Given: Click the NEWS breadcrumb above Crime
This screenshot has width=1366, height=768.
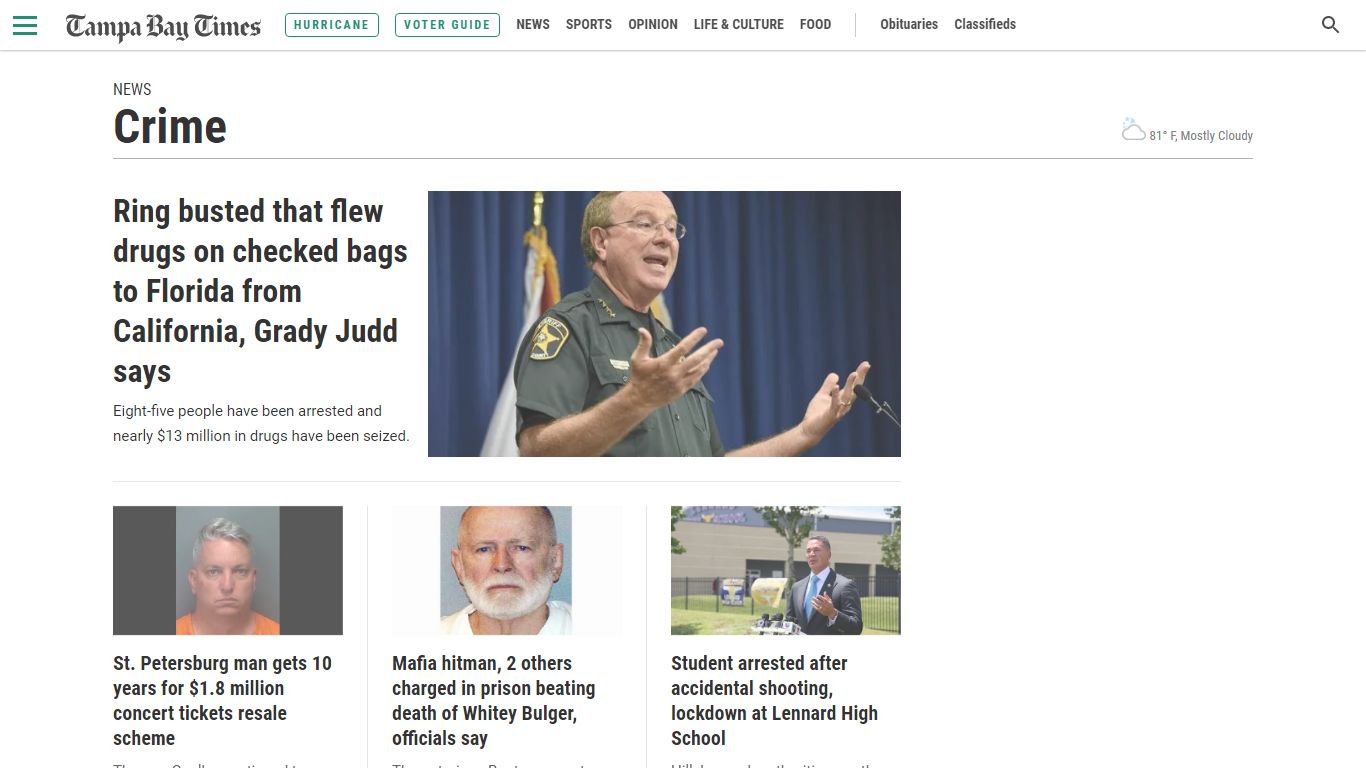Looking at the screenshot, I should pos(132,89).
